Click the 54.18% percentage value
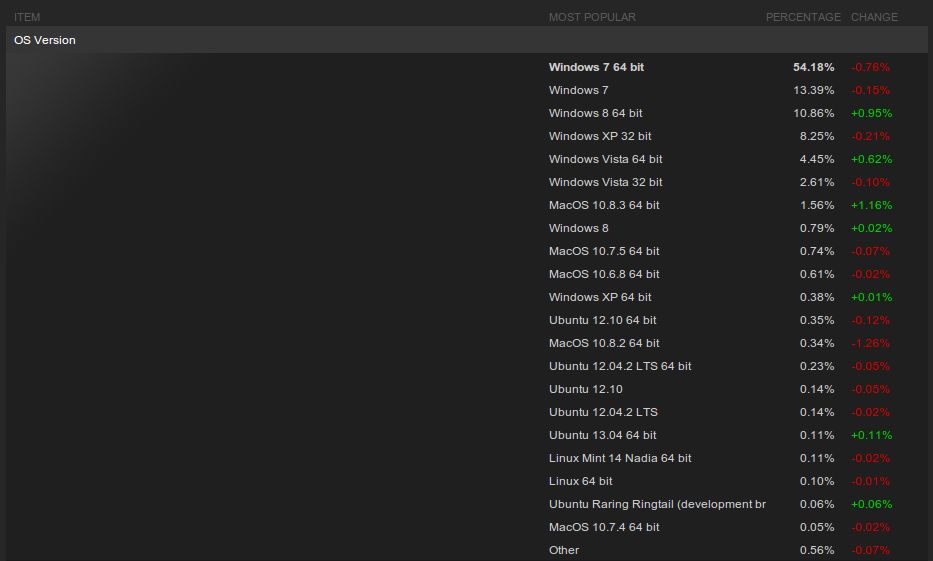Viewport: 933px width, 561px height. point(813,67)
